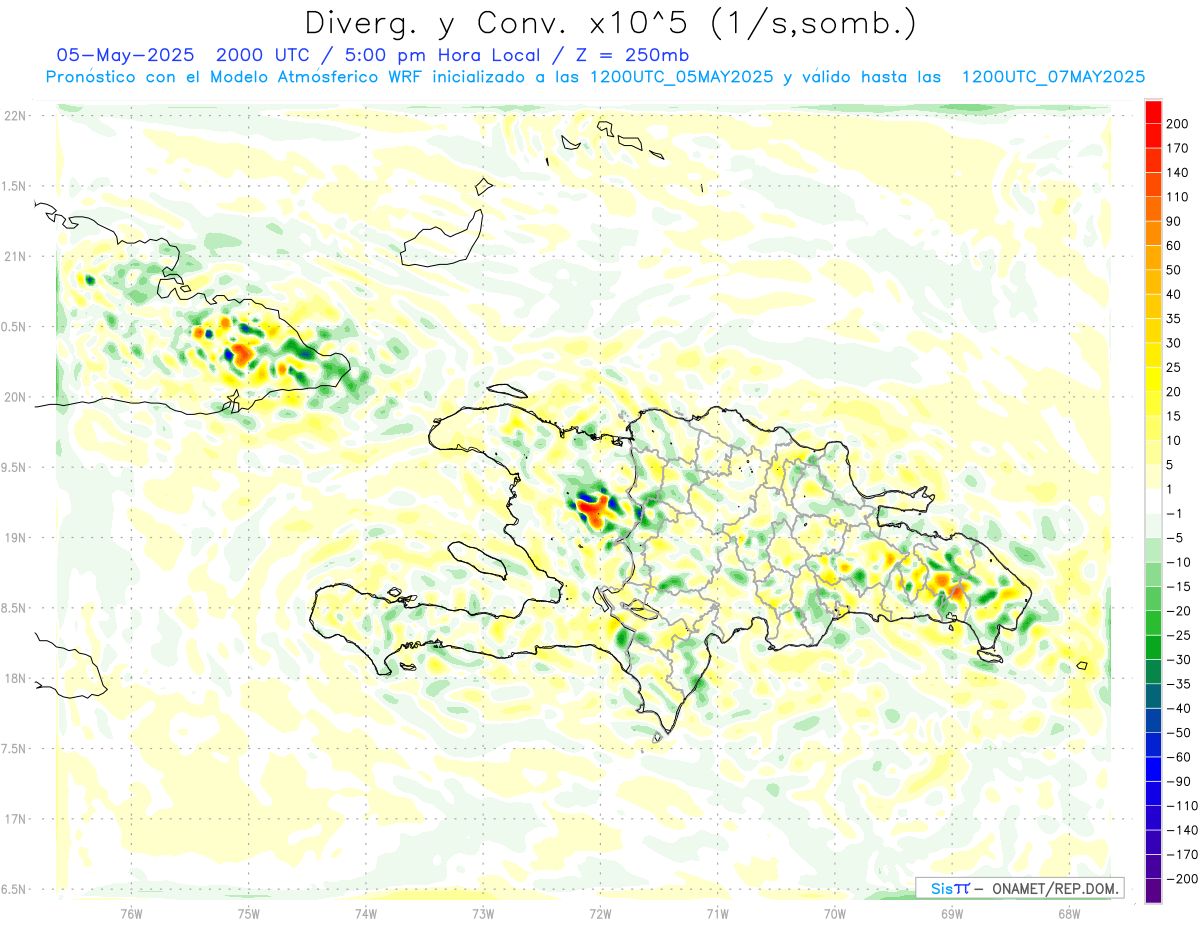Click the legend value '110'

click(1177, 197)
